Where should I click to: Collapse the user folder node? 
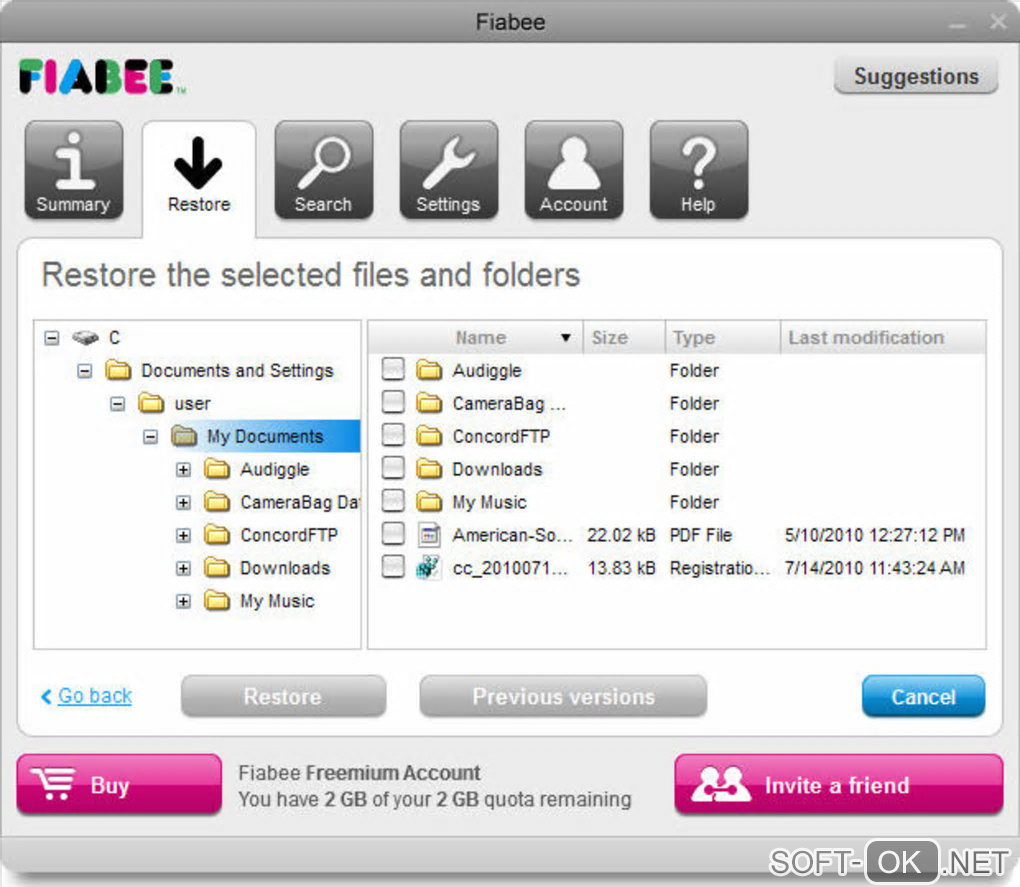pos(117,404)
